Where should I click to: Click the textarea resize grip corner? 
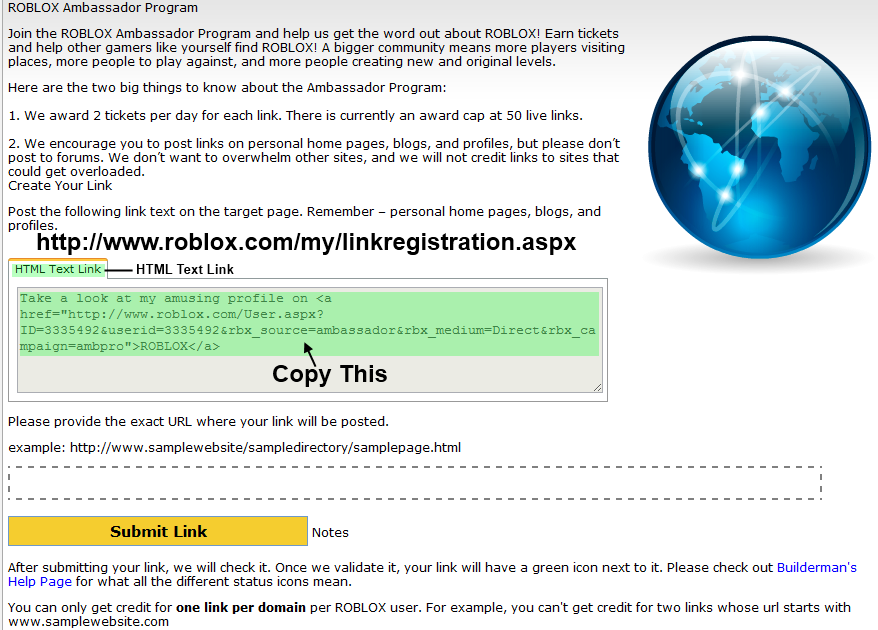click(x=597, y=387)
